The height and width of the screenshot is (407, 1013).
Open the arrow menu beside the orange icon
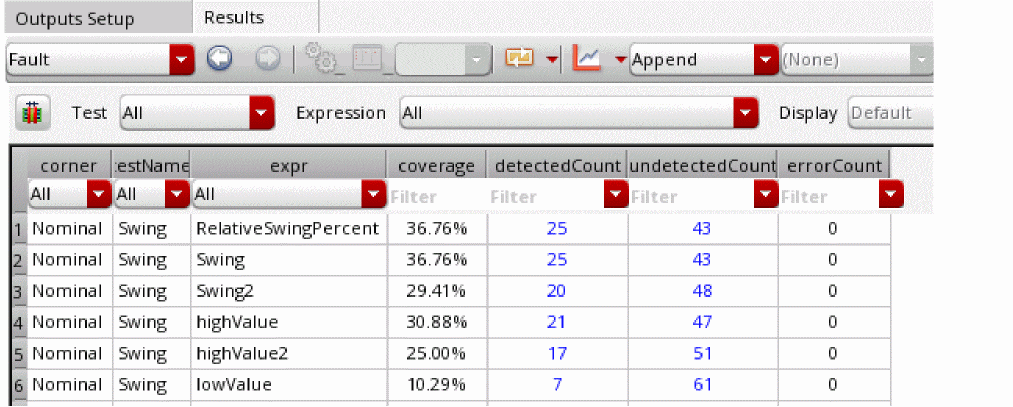552,60
